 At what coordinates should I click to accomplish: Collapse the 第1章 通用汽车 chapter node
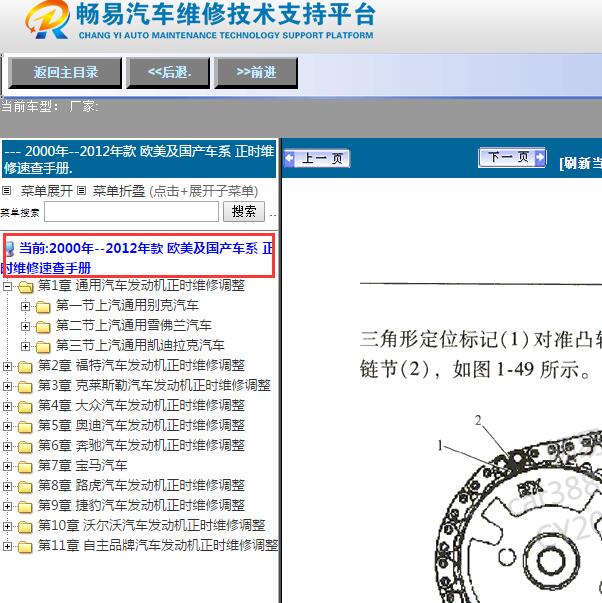(7, 286)
